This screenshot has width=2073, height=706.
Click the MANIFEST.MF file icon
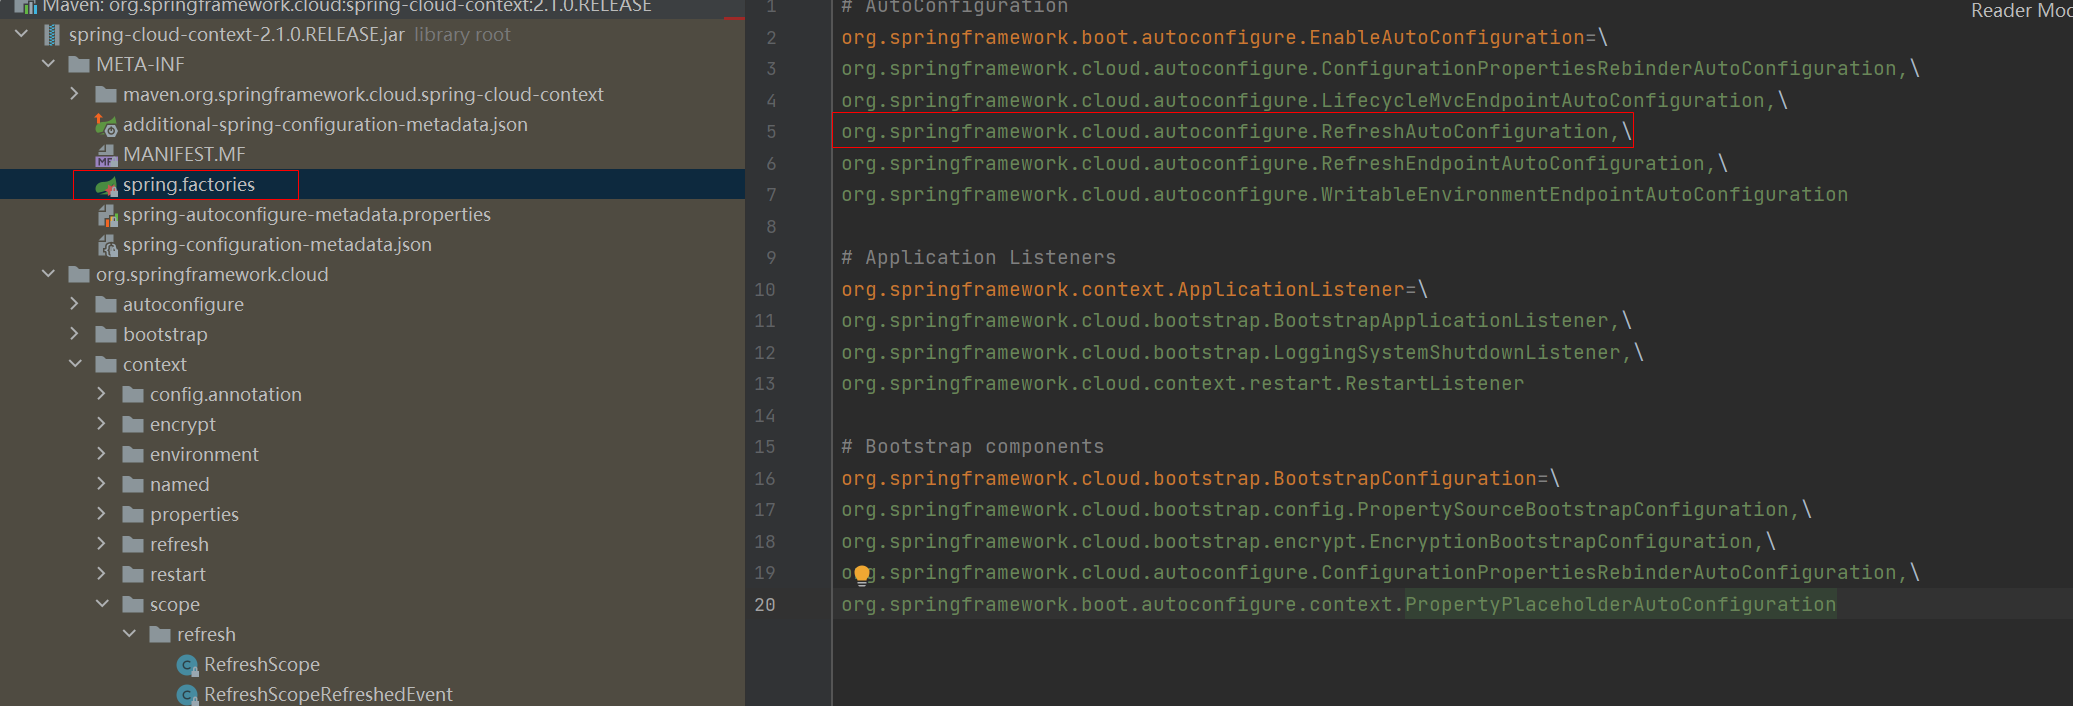(x=106, y=155)
